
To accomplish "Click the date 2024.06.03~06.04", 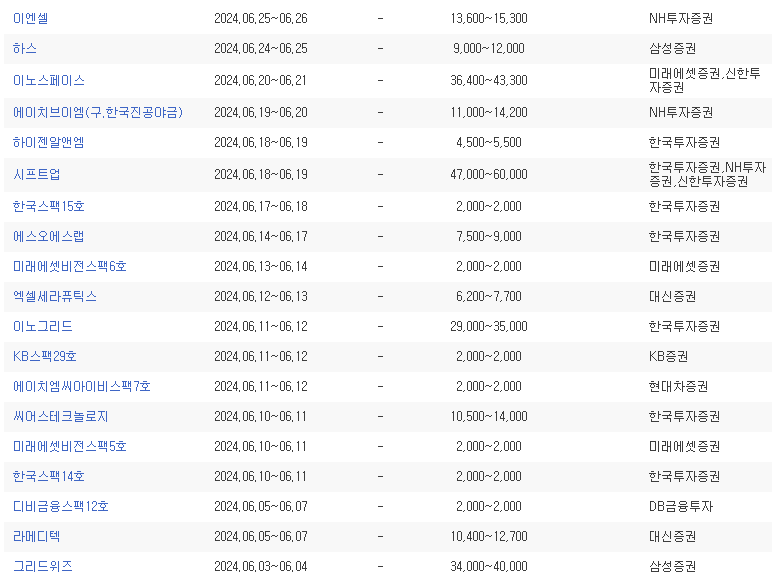I will pos(261,567).
